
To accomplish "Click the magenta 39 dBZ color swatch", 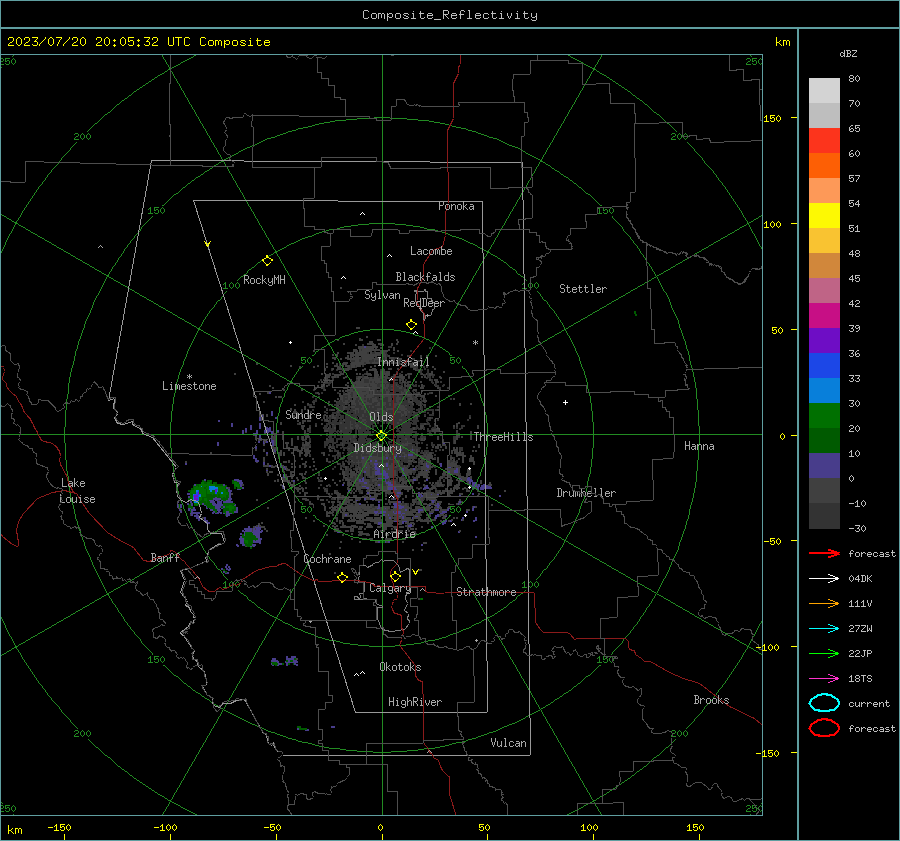I will click(x=824, y=315).
